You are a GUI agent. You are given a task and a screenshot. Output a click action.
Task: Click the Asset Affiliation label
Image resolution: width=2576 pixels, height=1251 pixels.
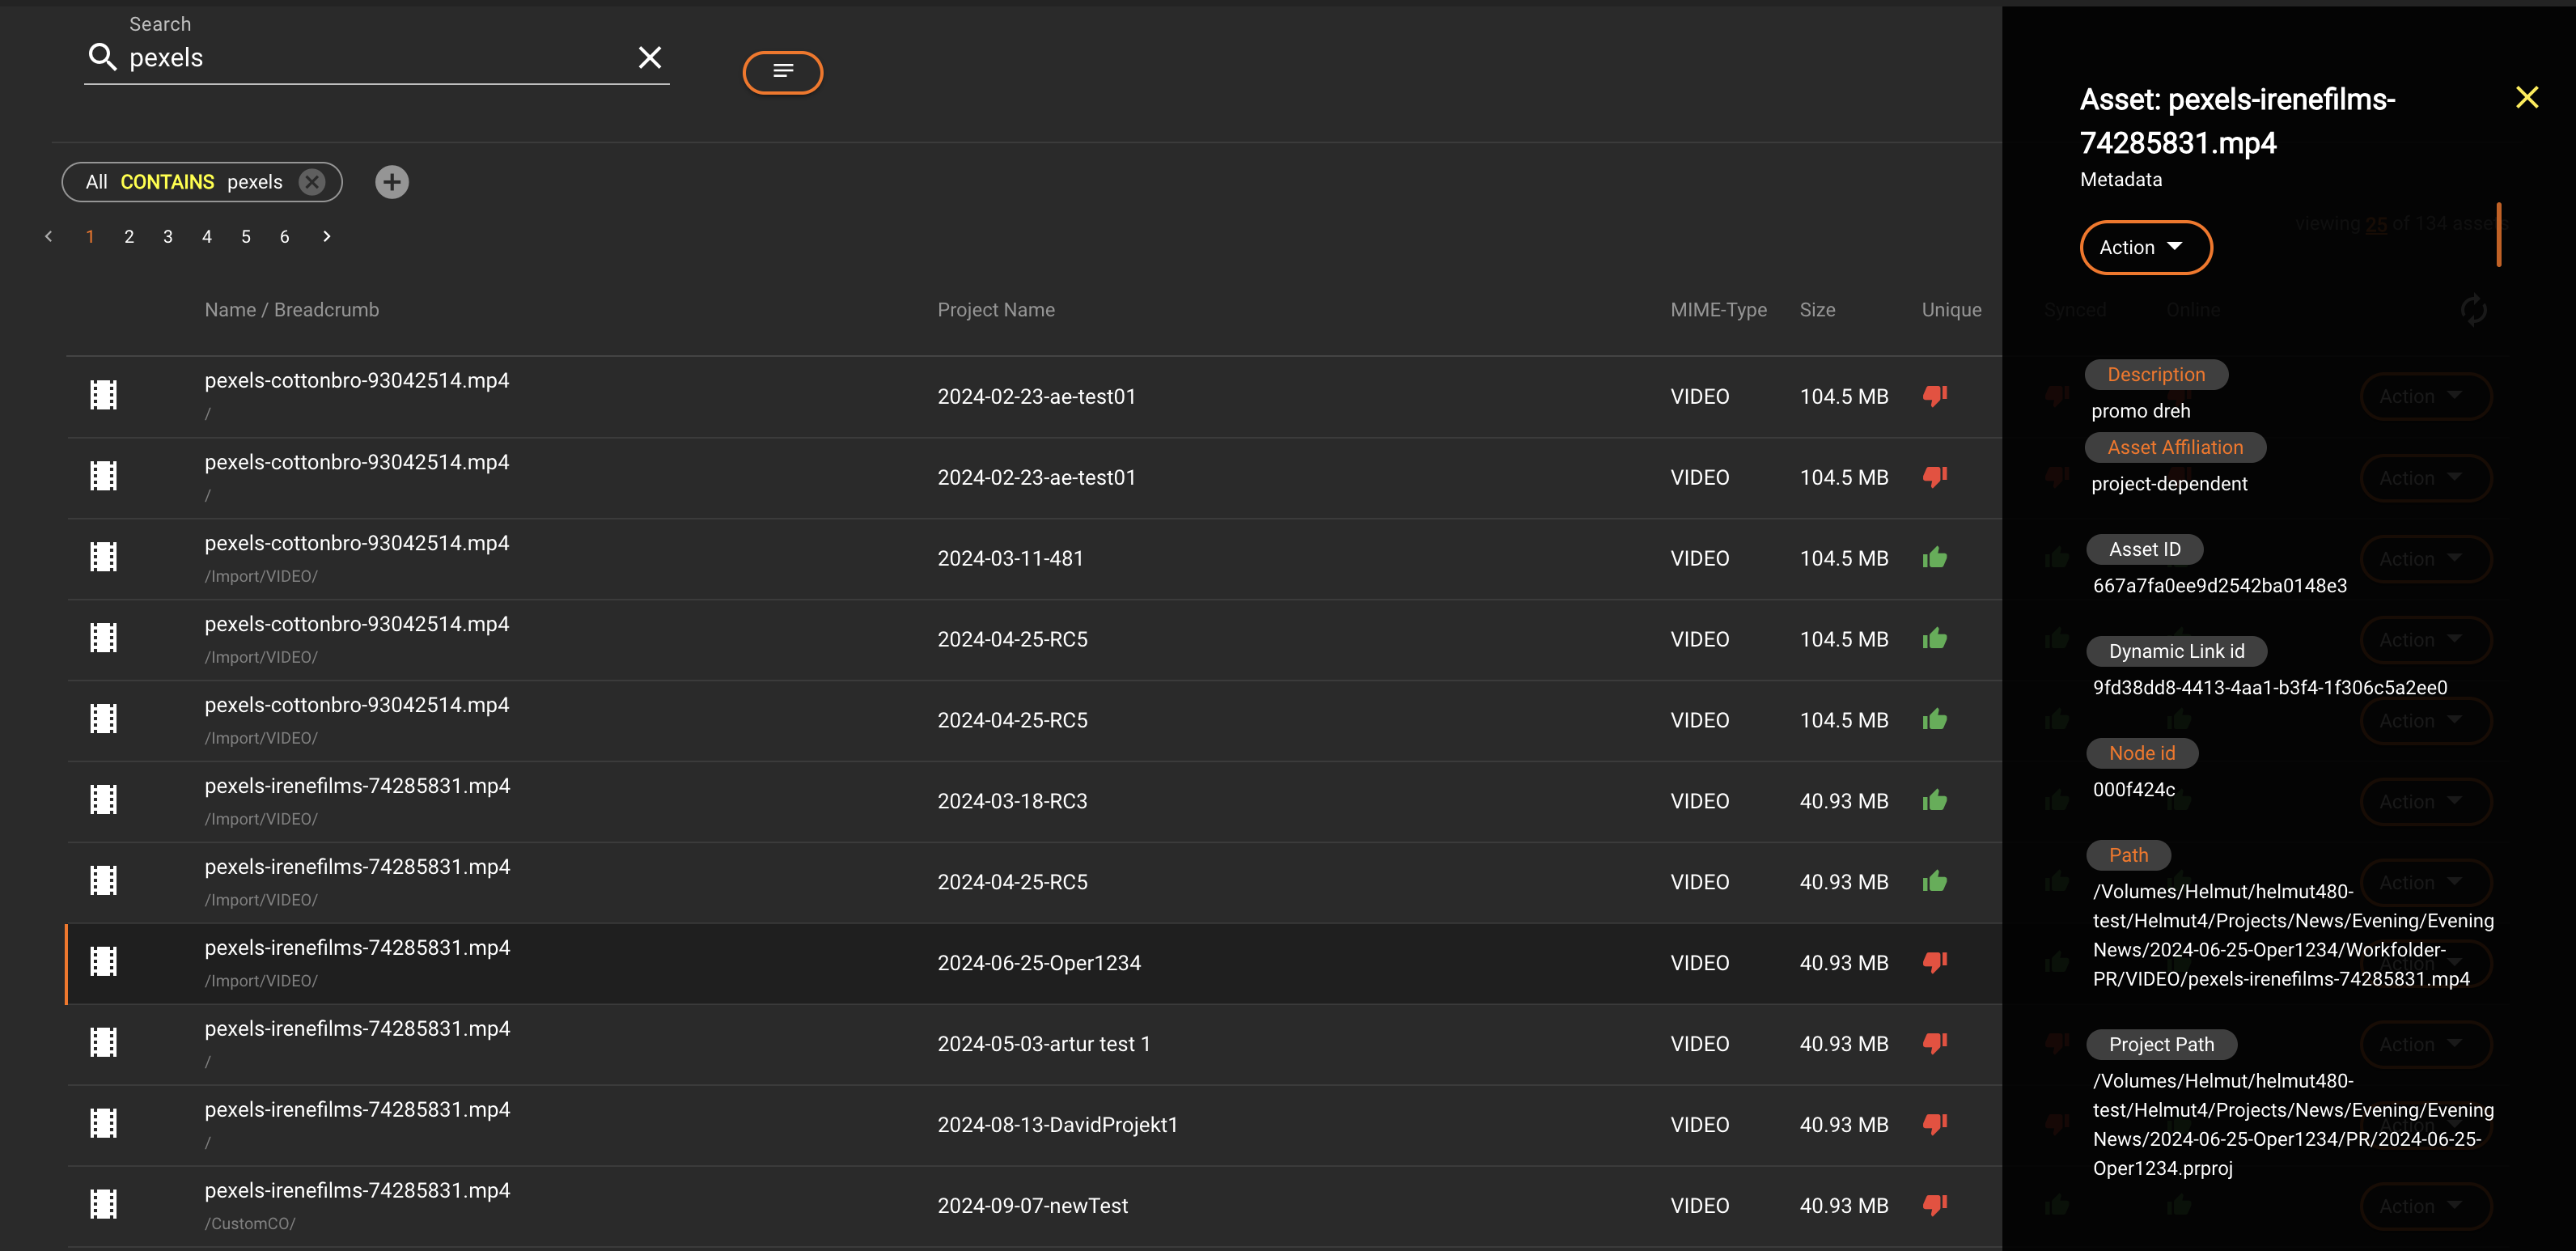2174,448
